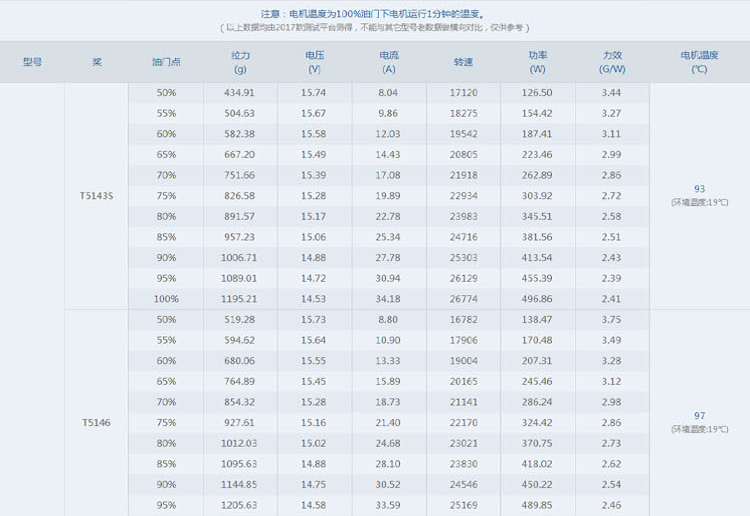Click the 拉力 (g) column header
The height and width of the screenshot is (516, 750).
pos(240,62)
